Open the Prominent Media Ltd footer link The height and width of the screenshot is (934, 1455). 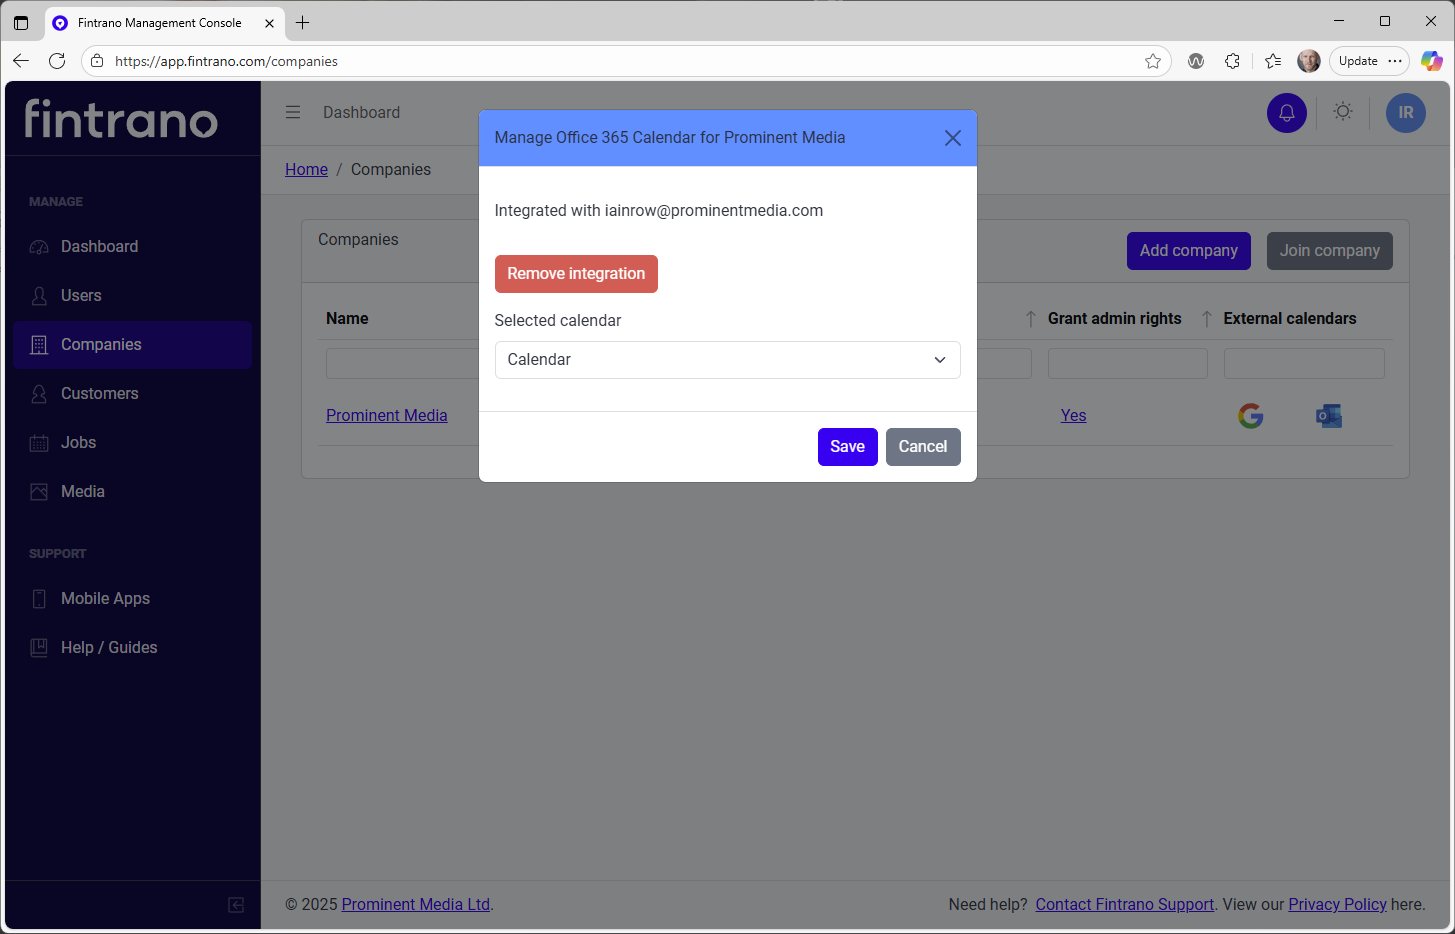coord(416,905)
